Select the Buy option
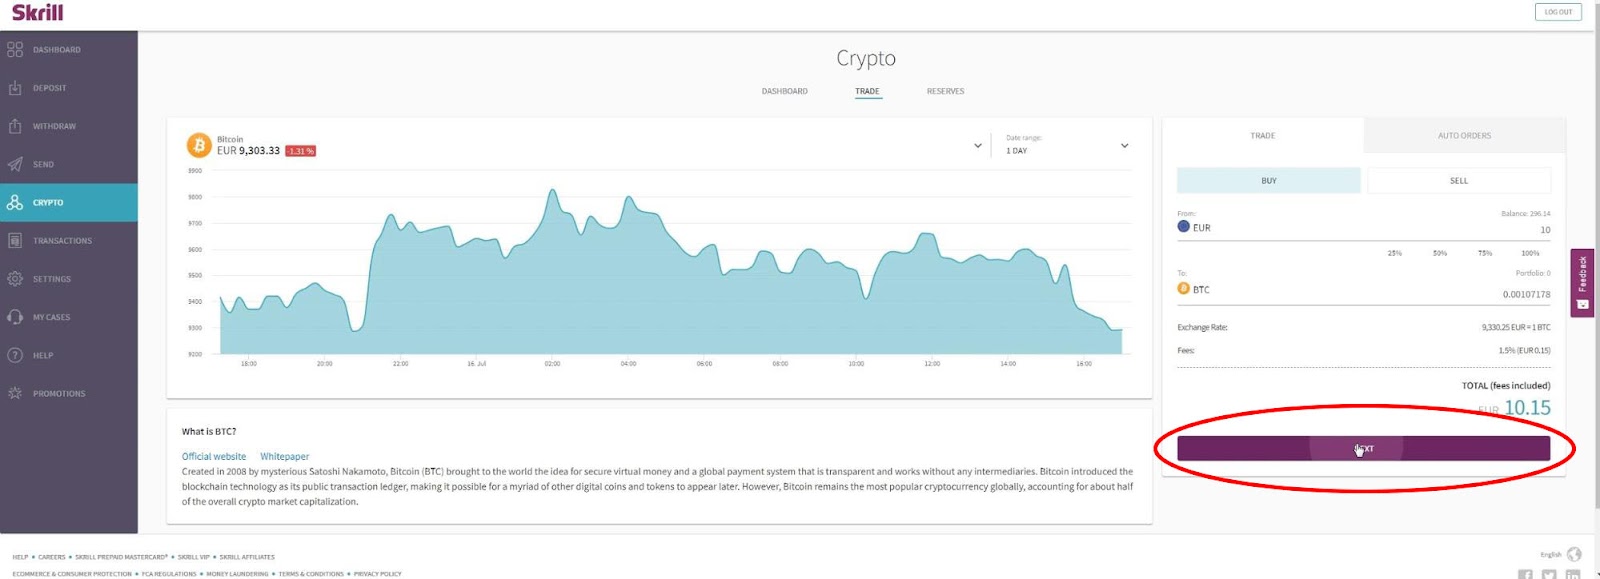The width and height of the screenshot is (1600, 579). 1269,181
